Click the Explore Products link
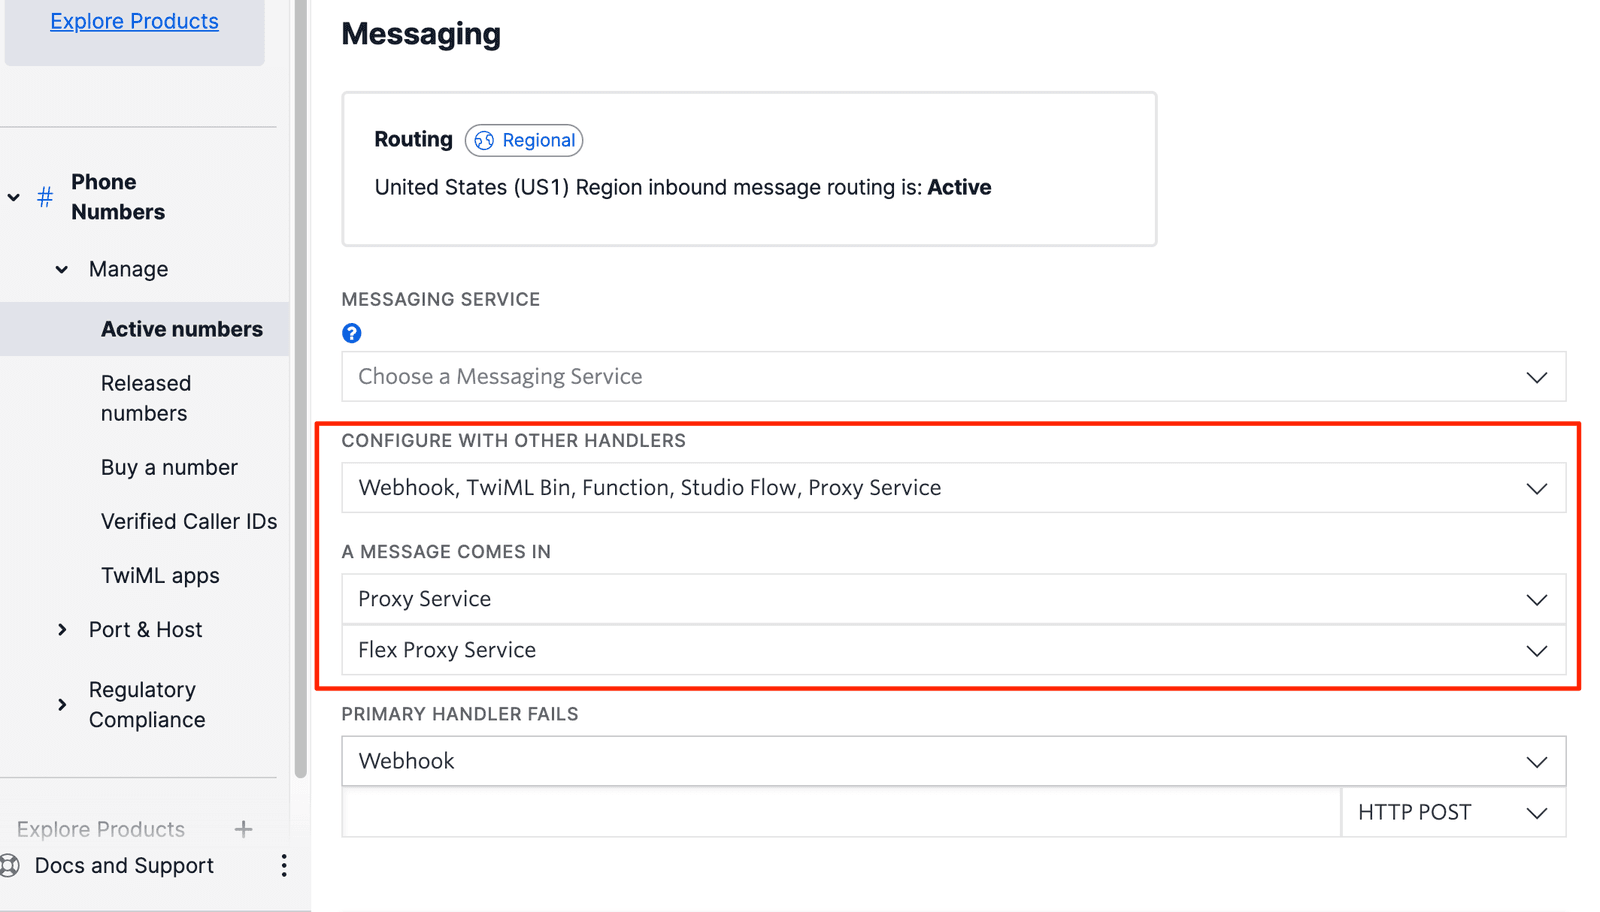This screenshot has width=1600, height=912. 134,20
